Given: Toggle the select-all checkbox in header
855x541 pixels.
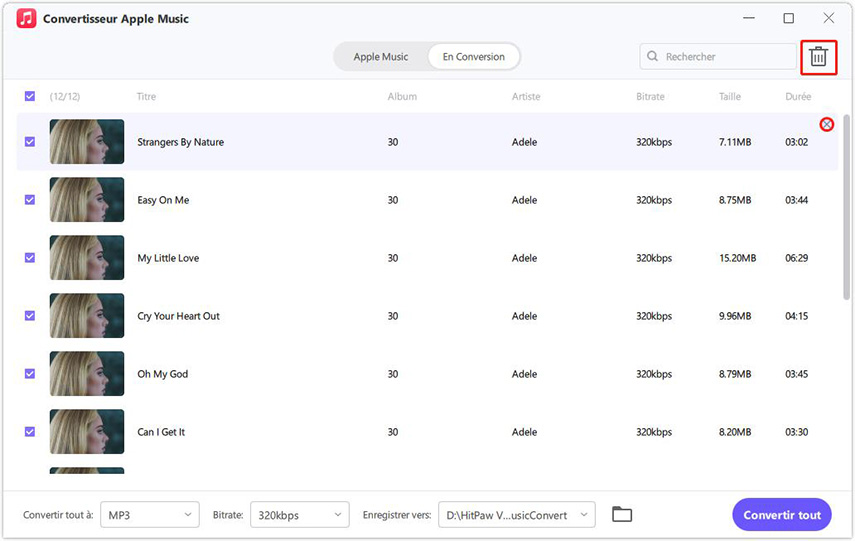Looking at the screenshot, I should click(30, 97).
